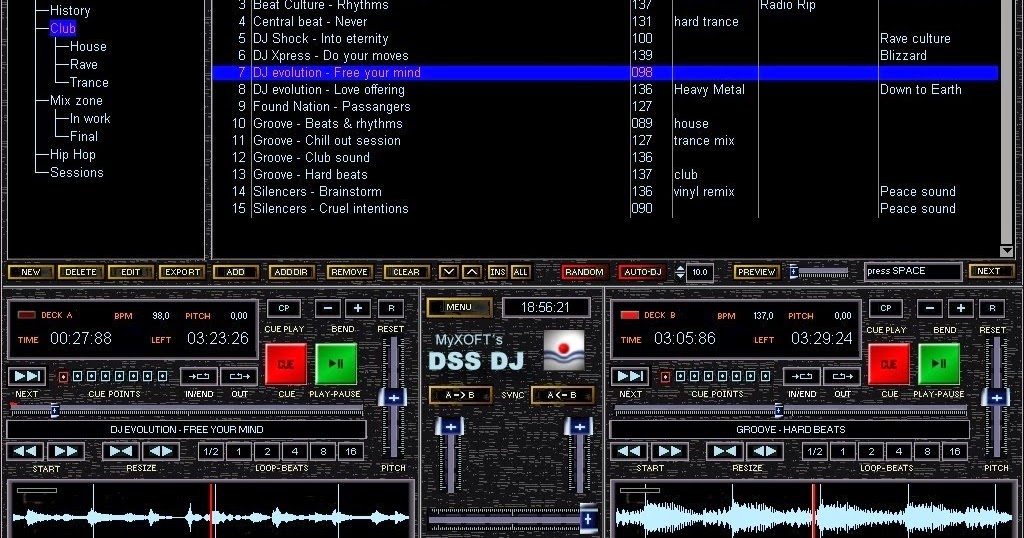Click Deck A red CUE button
The width and height of the screenshot is (1024, 538).
(x=286, y=364)
